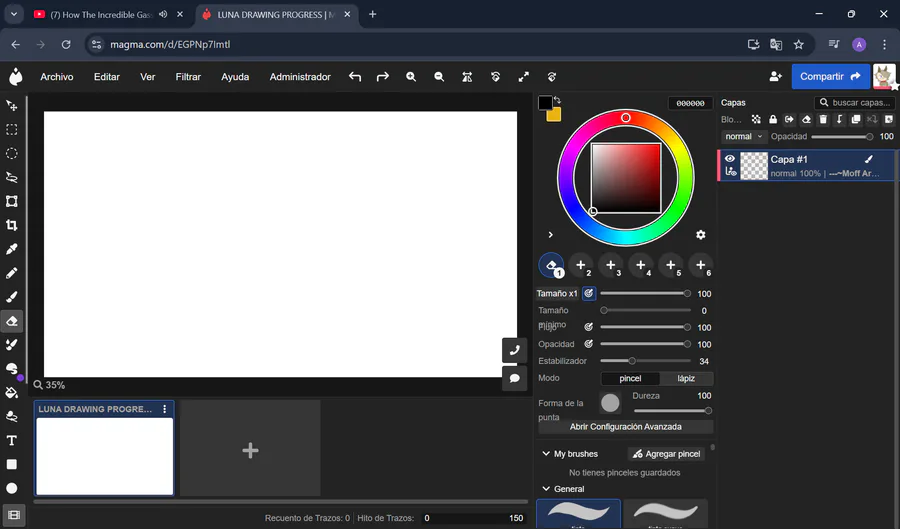
Task: Open the voice call phone button
Action: pos(515,350)
